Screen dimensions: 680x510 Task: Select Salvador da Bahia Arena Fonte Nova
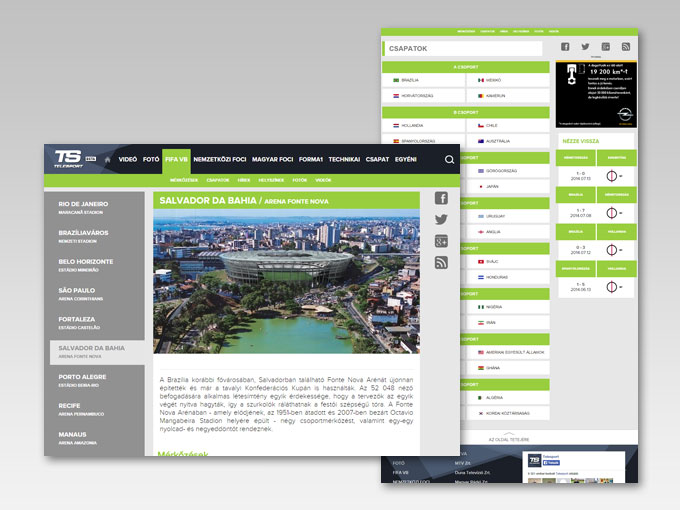(x=97, y=352)
